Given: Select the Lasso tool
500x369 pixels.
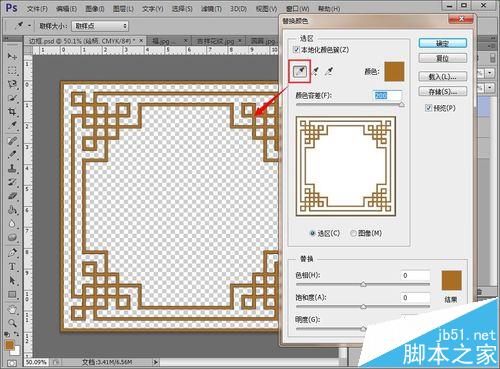Looking at the screenshot, I should tap(12, 84).
